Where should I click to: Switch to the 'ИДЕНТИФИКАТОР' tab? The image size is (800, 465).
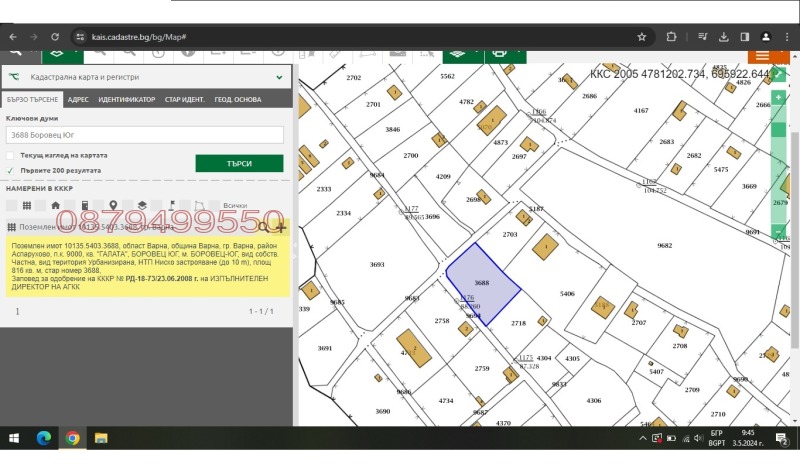pyautogui.click(x=127, y=100)
